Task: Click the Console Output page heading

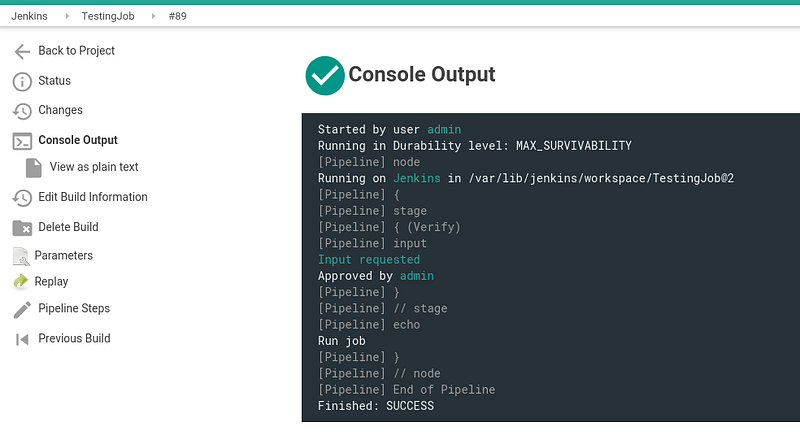Action: [421, 74]
